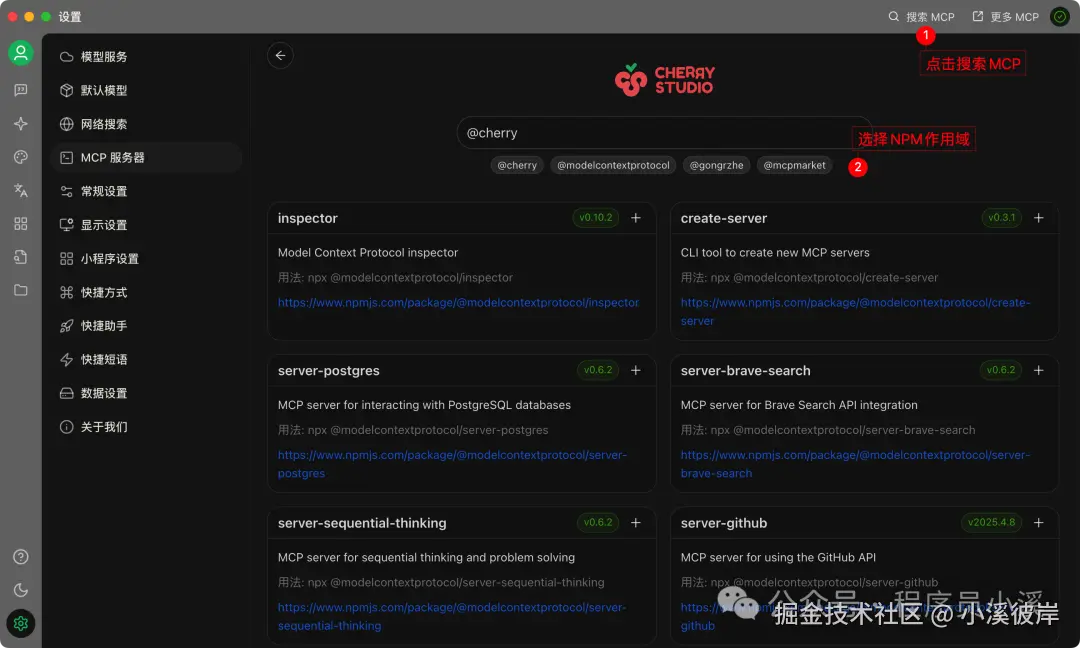Open the create-server npmjs package link
This screenshot has width=1080, height=648.
point(855,311)
